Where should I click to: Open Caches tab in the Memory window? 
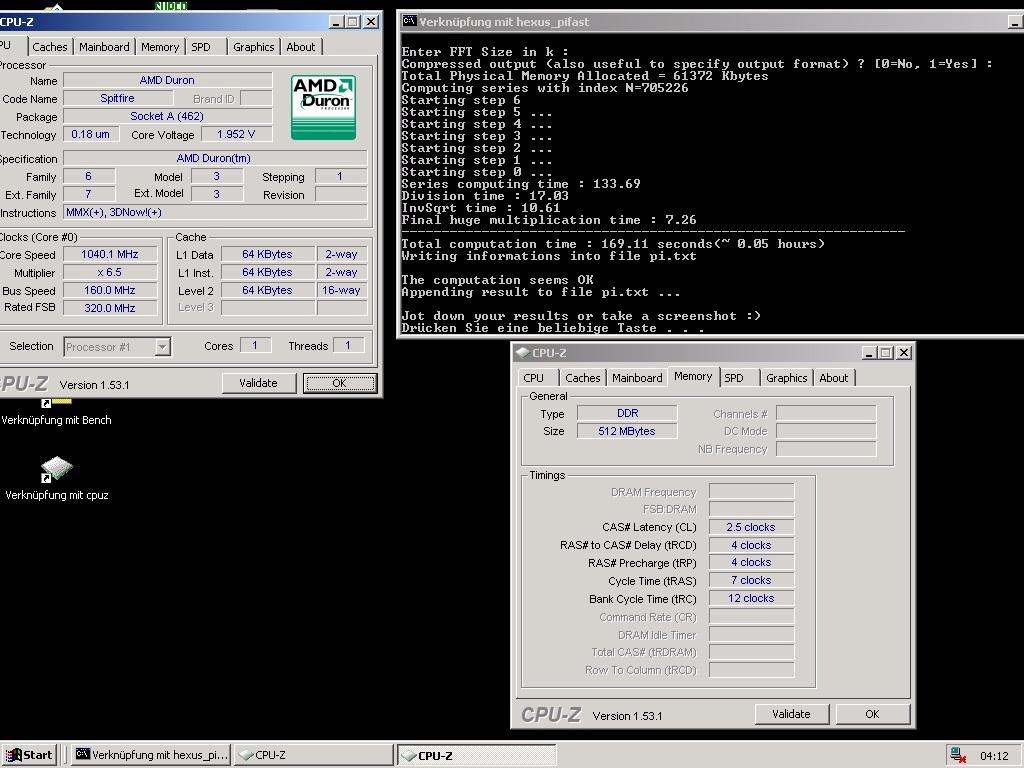tap(583, 378)
